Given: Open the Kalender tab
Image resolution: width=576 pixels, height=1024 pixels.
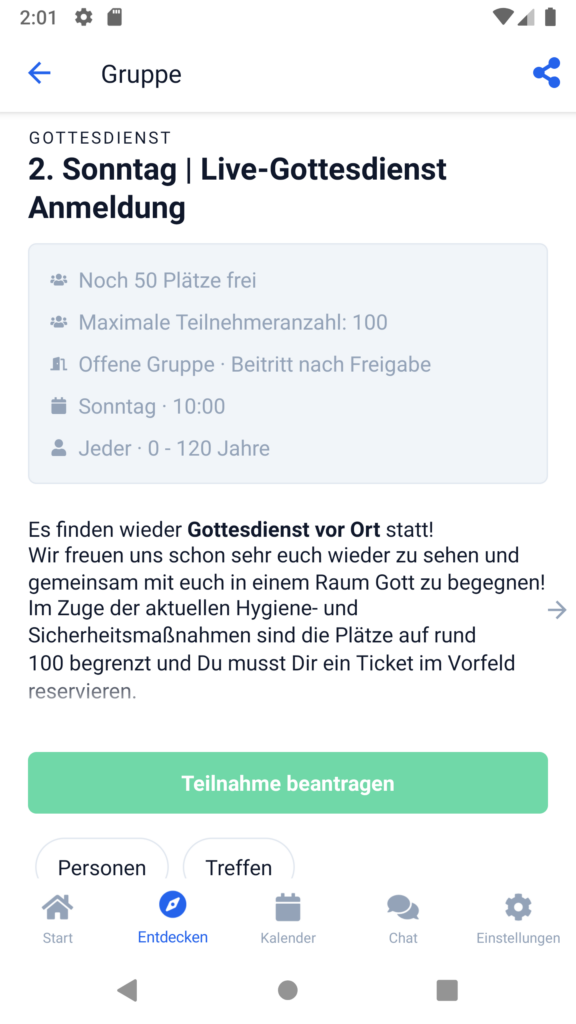Looking at the screenshot, I should click(287, 920).
